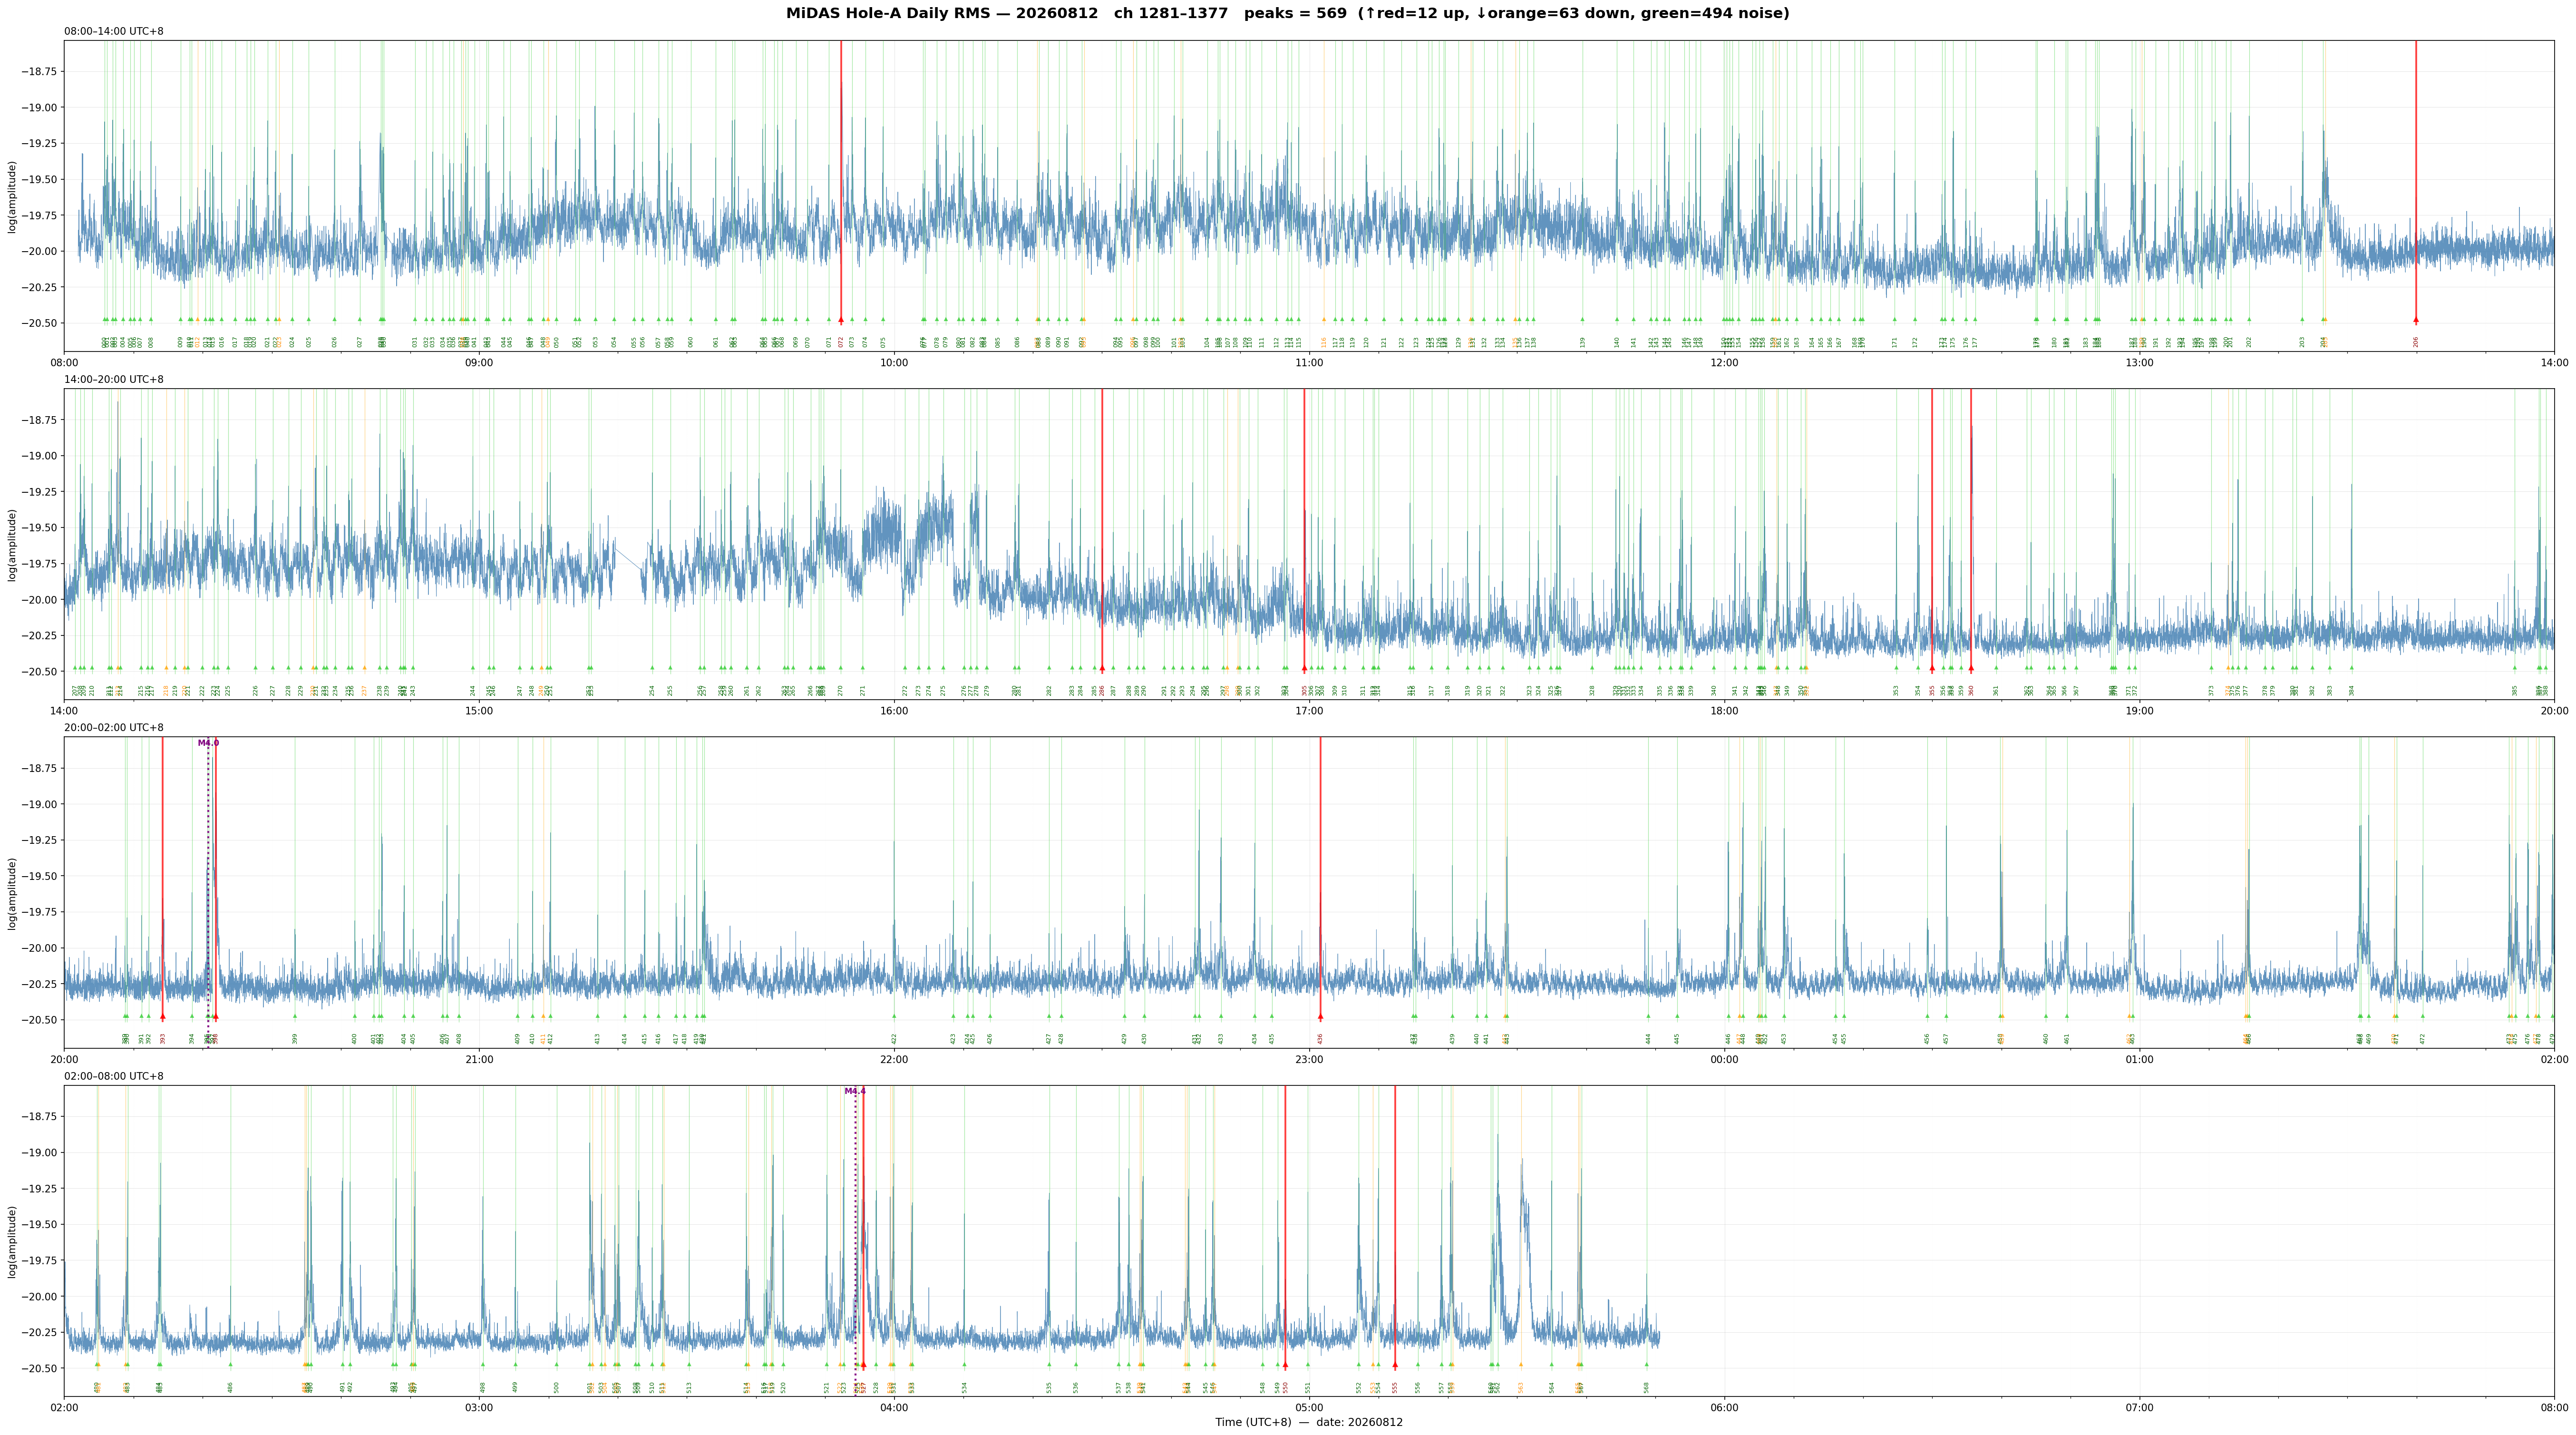Click the 17:00 time tick label
This screenshot has width=2576, height=1435.
pyautogui.click(x=1309, y=711)
